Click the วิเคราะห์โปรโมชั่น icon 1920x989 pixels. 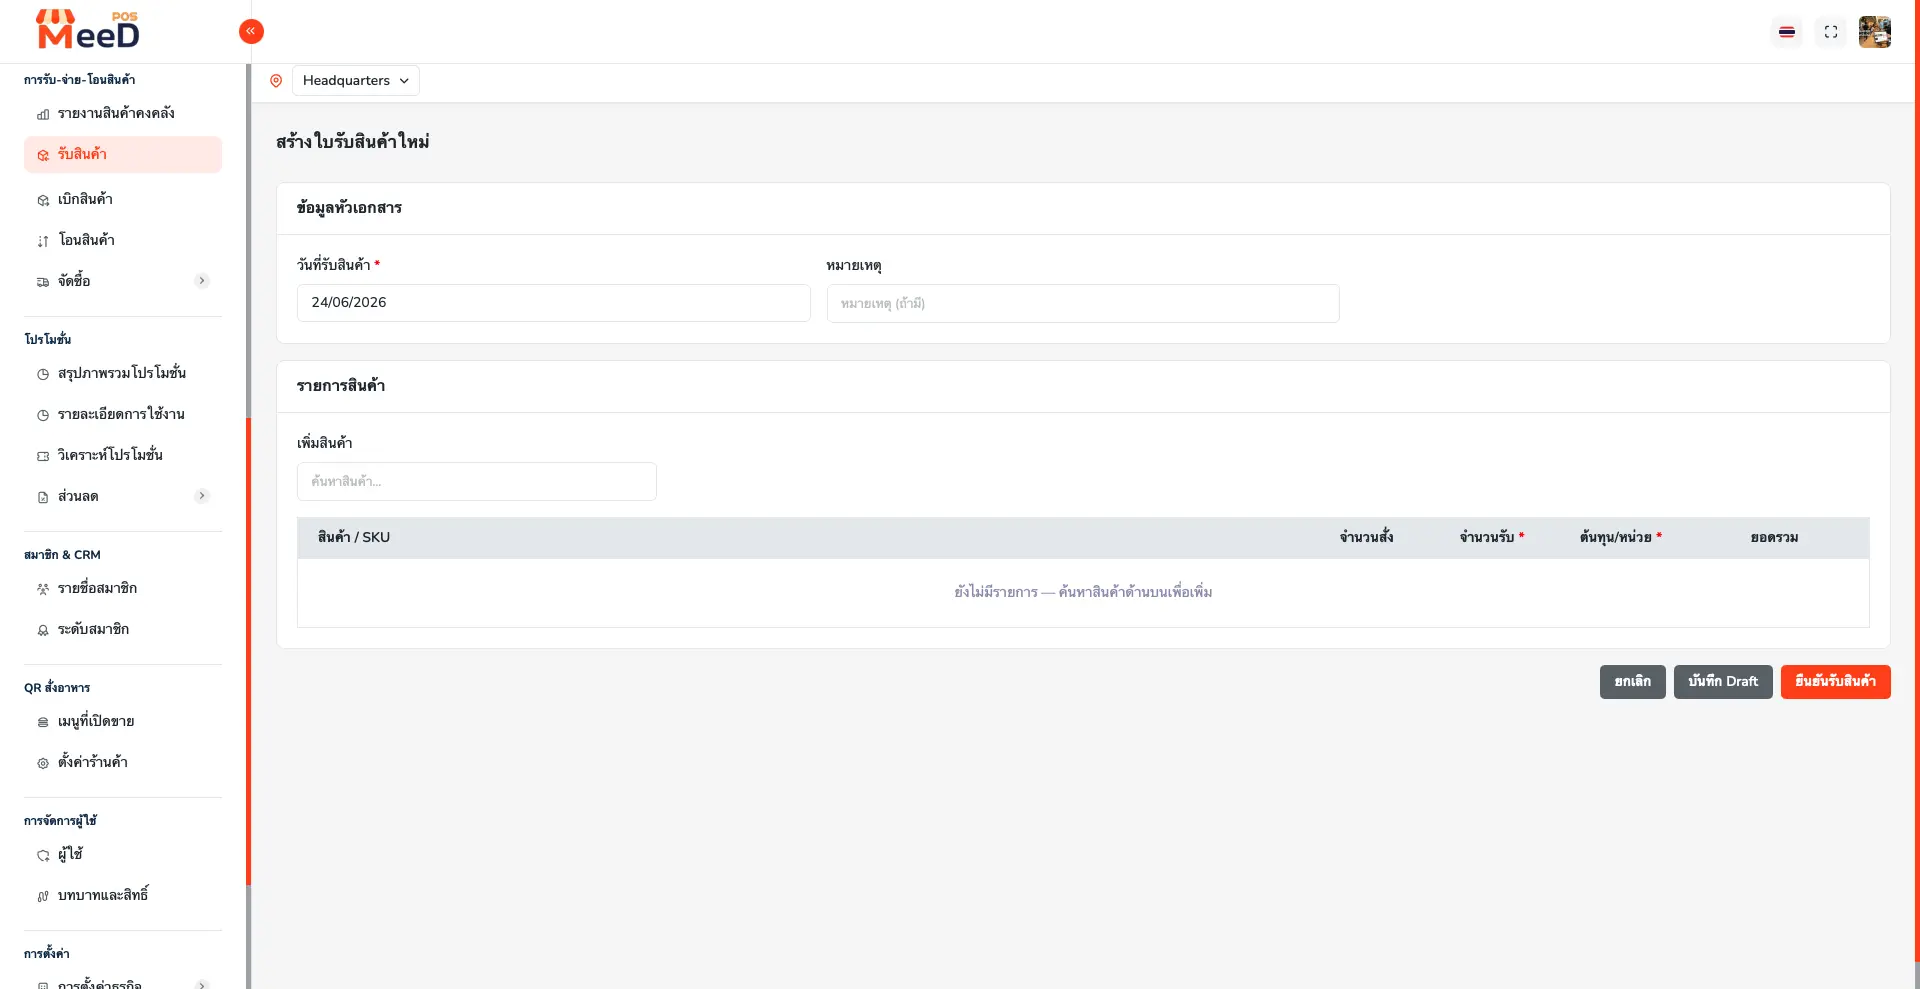43,456
